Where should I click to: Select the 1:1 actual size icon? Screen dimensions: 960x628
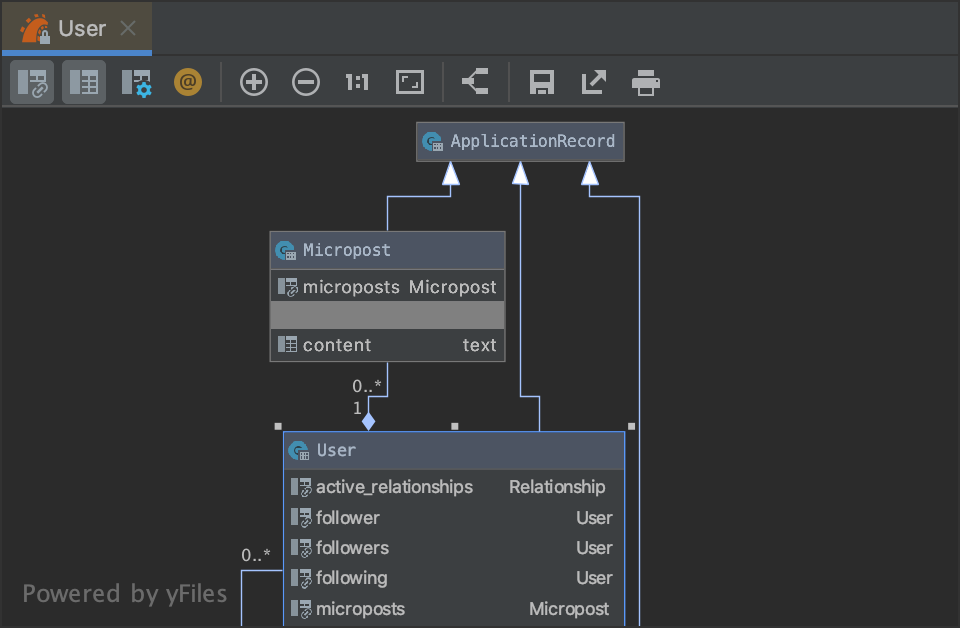(357, 82)
